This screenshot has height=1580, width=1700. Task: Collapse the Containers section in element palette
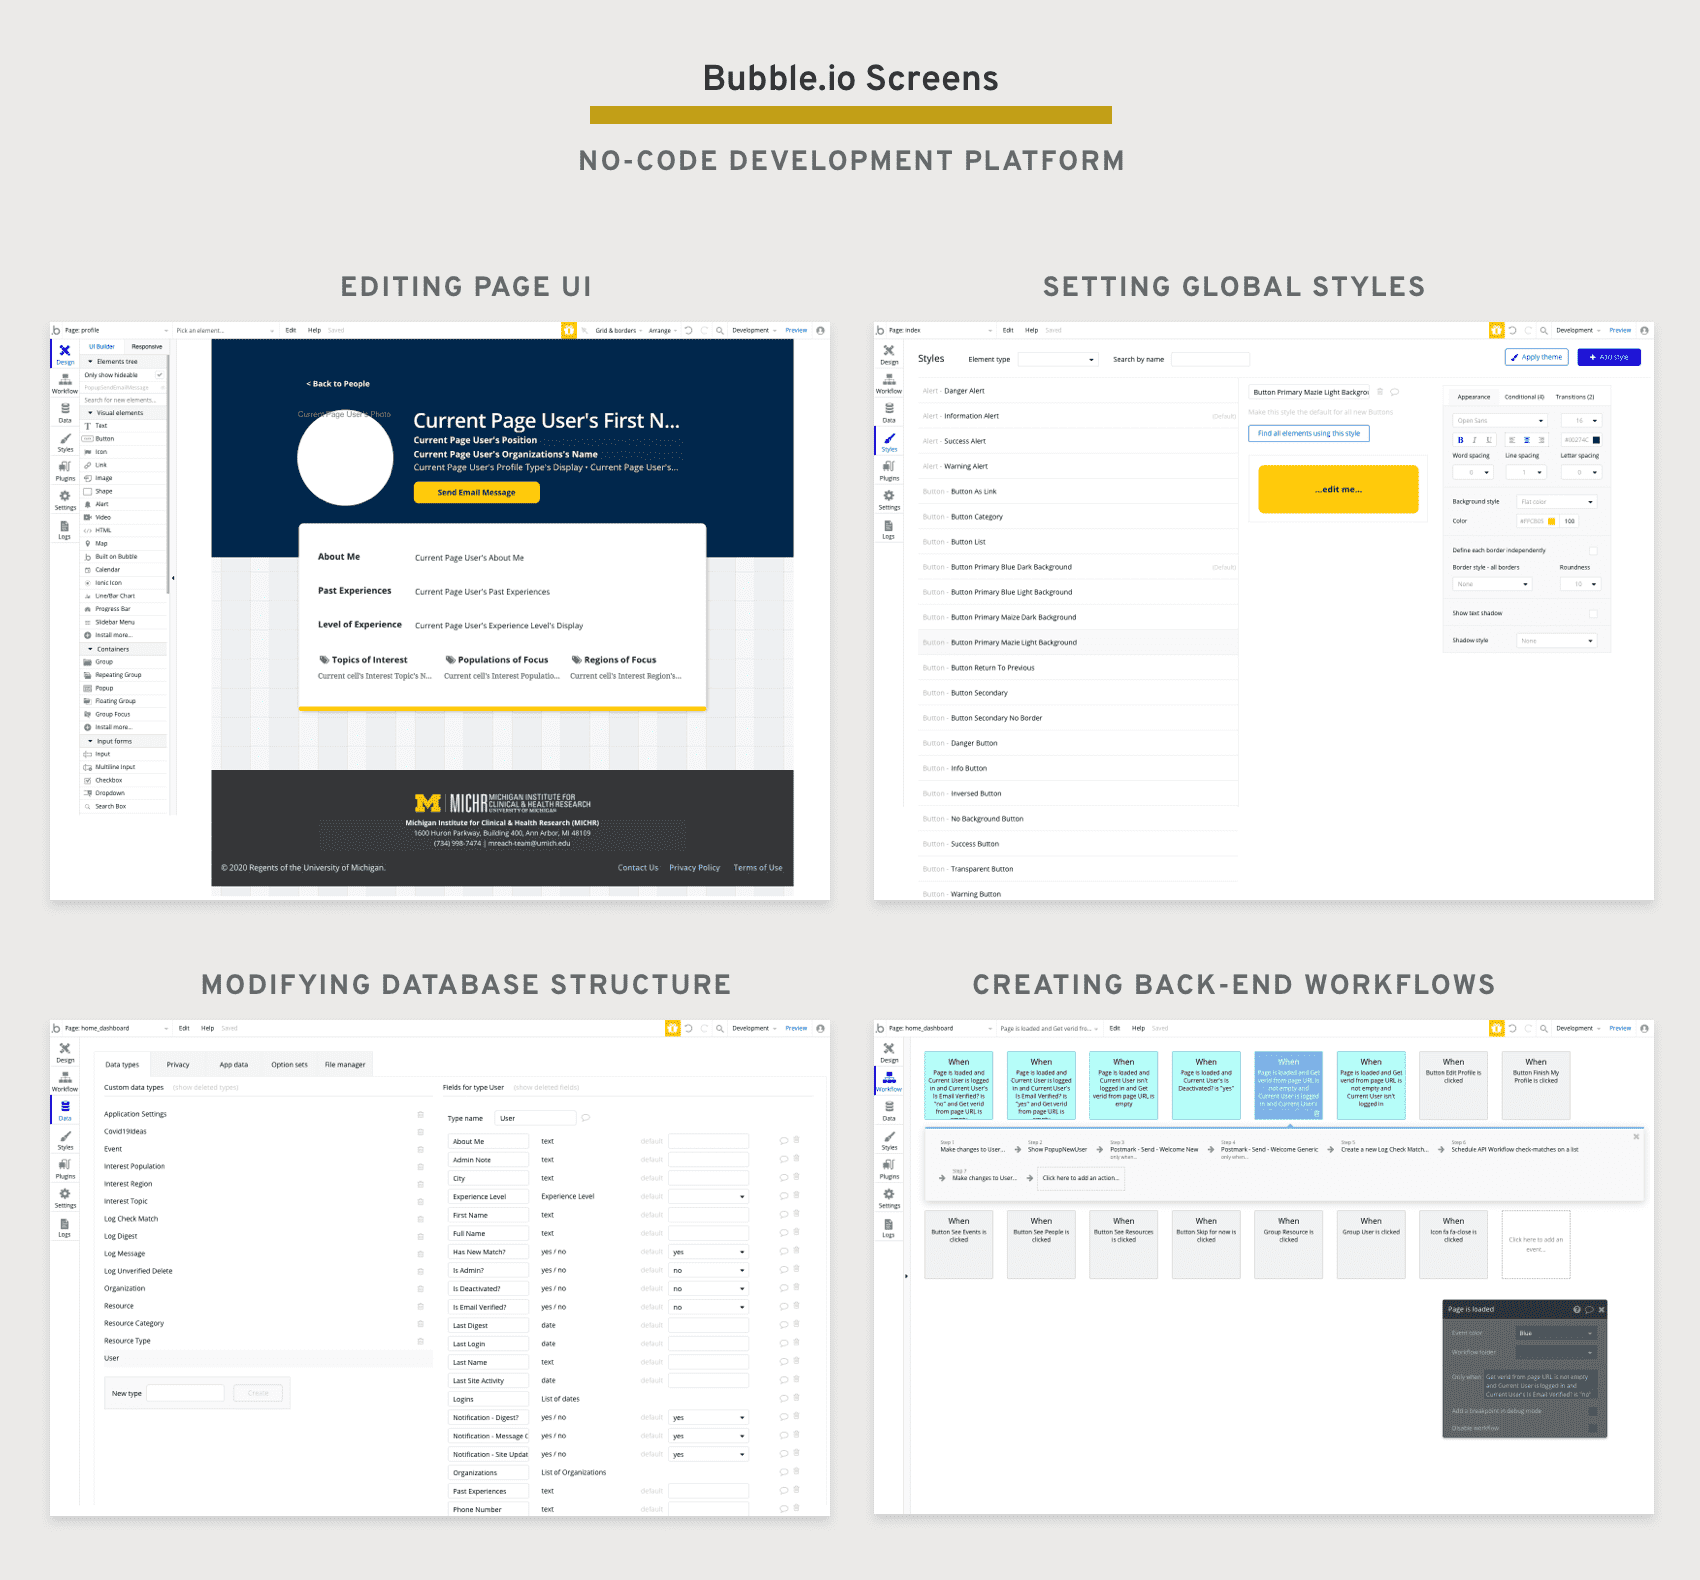125,649
